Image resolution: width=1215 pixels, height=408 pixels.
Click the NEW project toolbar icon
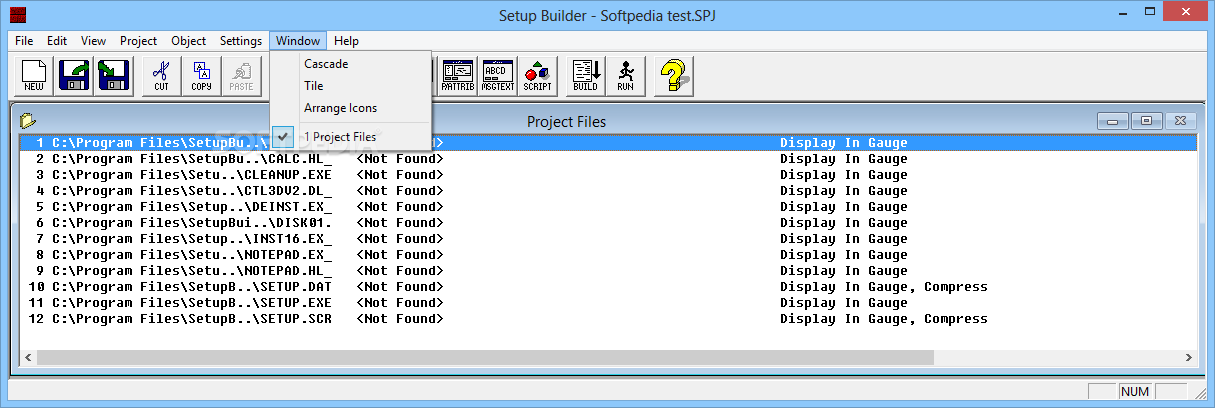tap(35, 76)
